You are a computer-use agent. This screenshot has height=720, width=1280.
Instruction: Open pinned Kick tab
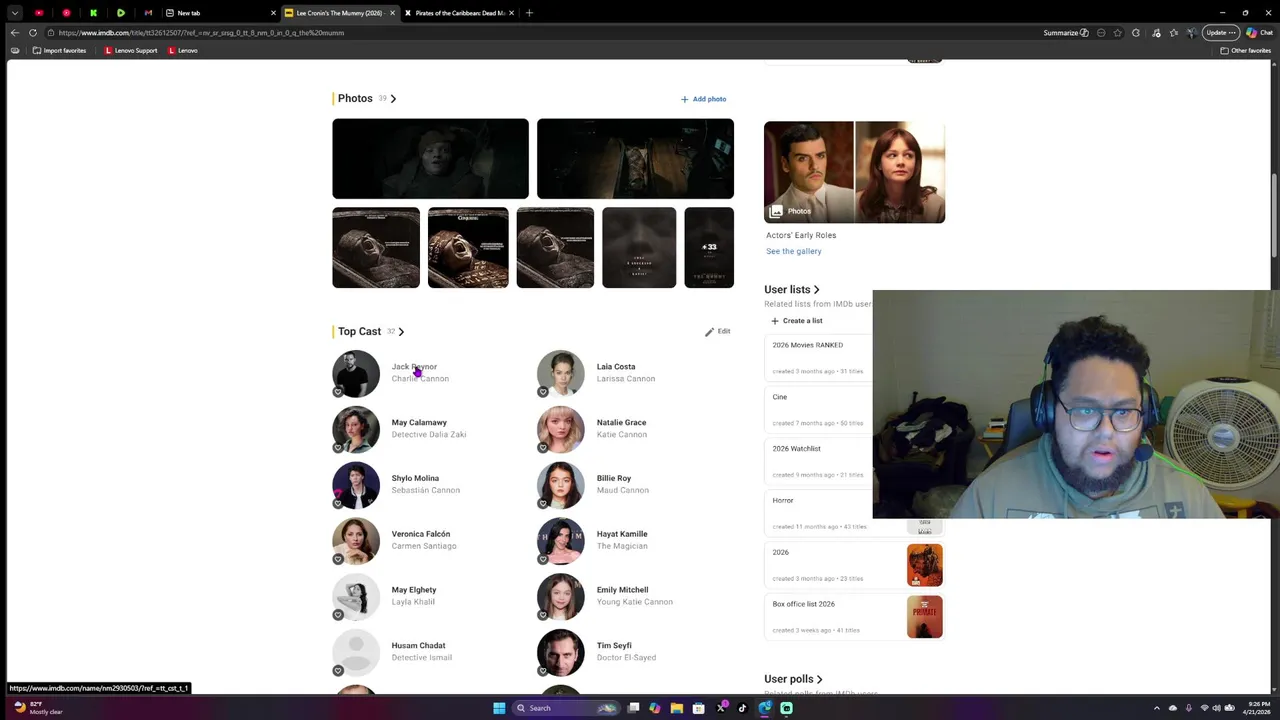93,13
